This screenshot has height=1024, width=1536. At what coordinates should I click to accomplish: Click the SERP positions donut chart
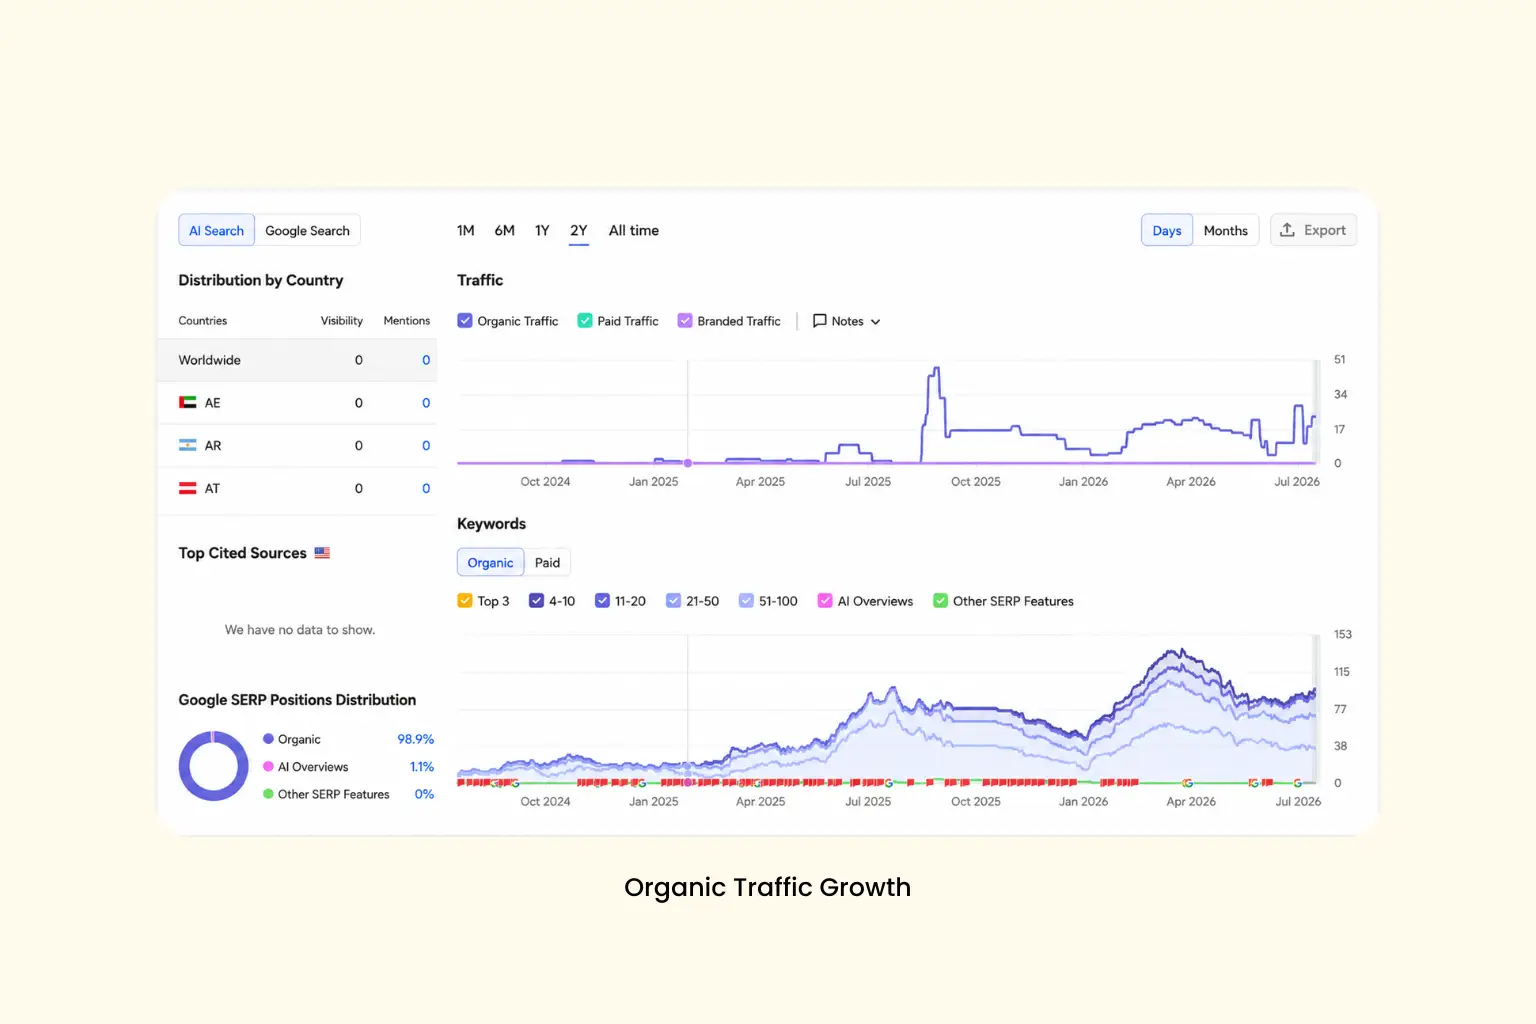point(213,766)
